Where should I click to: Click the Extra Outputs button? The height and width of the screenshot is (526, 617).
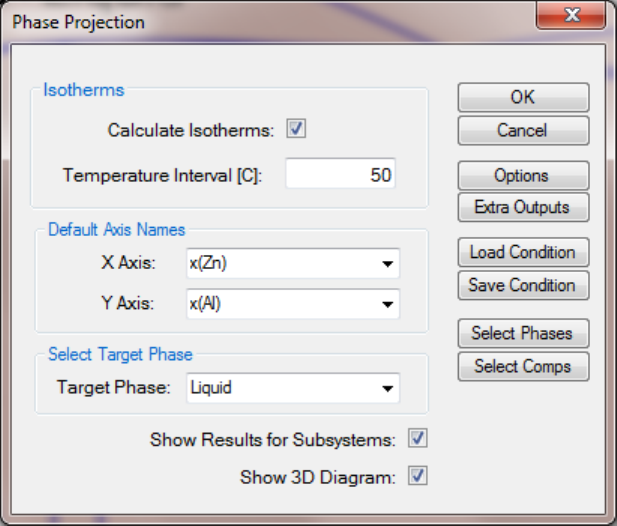(x=523, y=207)
